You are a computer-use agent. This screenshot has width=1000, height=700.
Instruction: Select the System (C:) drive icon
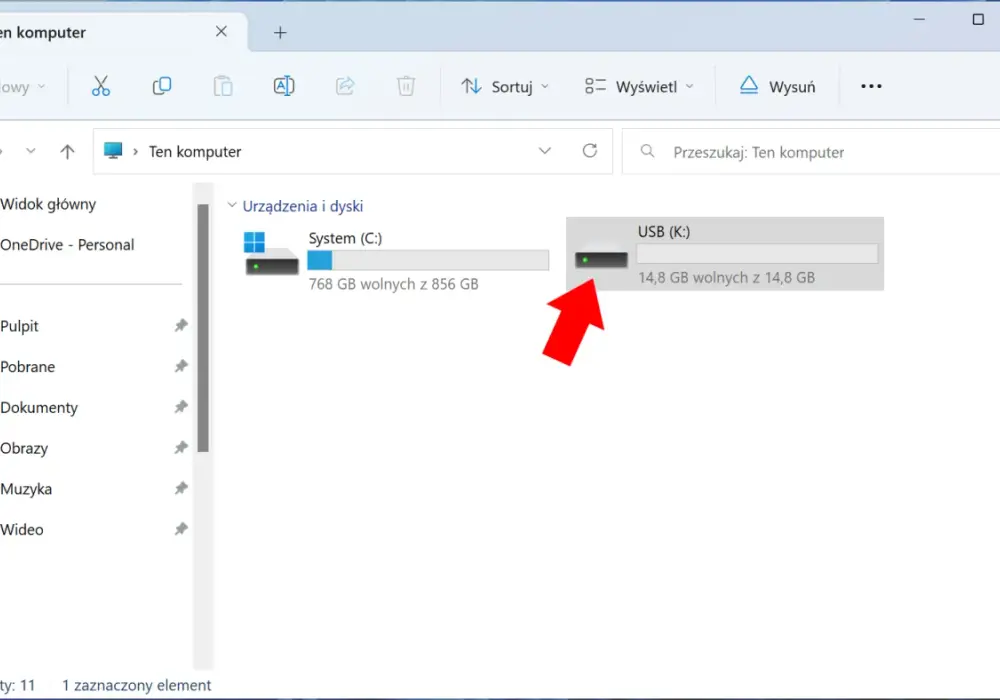click(272, 254)
